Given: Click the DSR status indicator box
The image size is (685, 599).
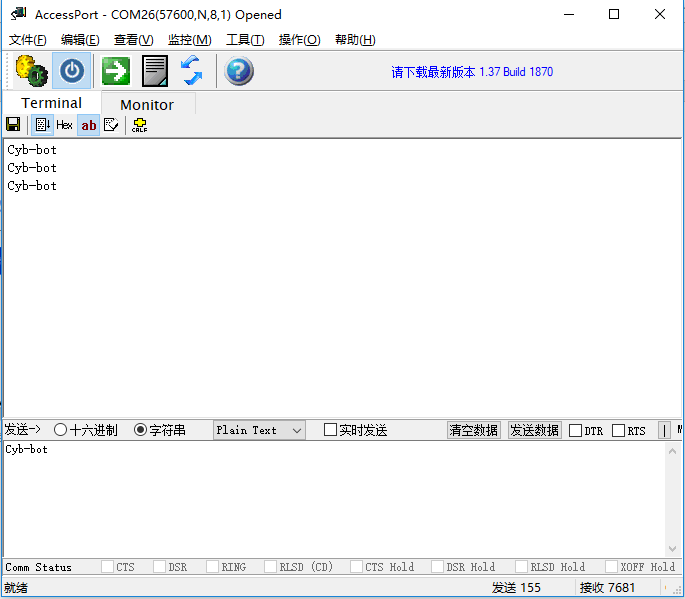Looking at the screenshot, I should (159, 567).
